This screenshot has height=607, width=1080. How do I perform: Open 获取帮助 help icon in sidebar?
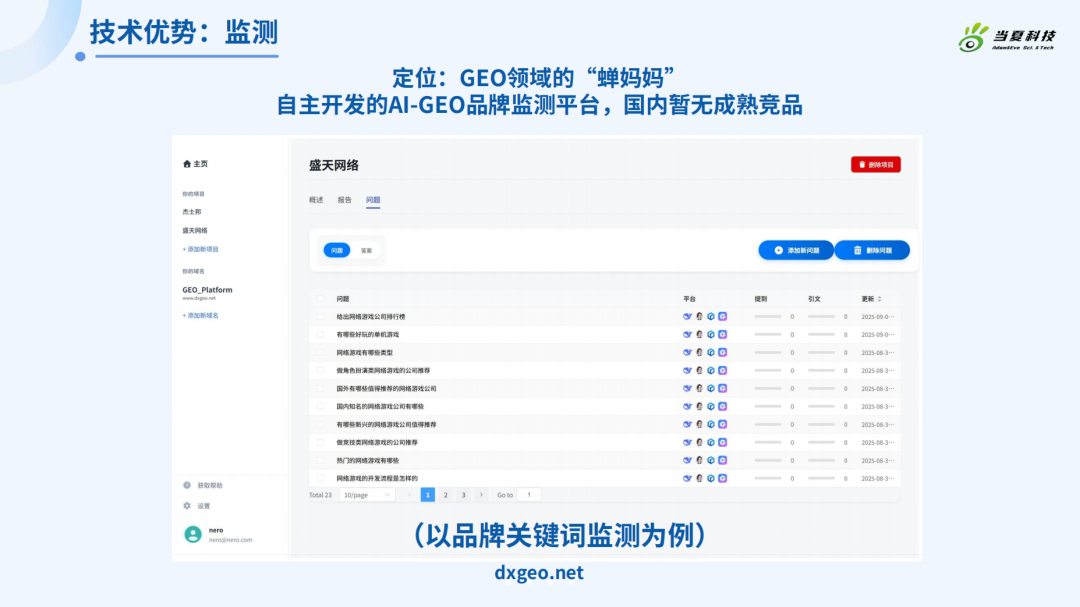[x=187, y=485]
